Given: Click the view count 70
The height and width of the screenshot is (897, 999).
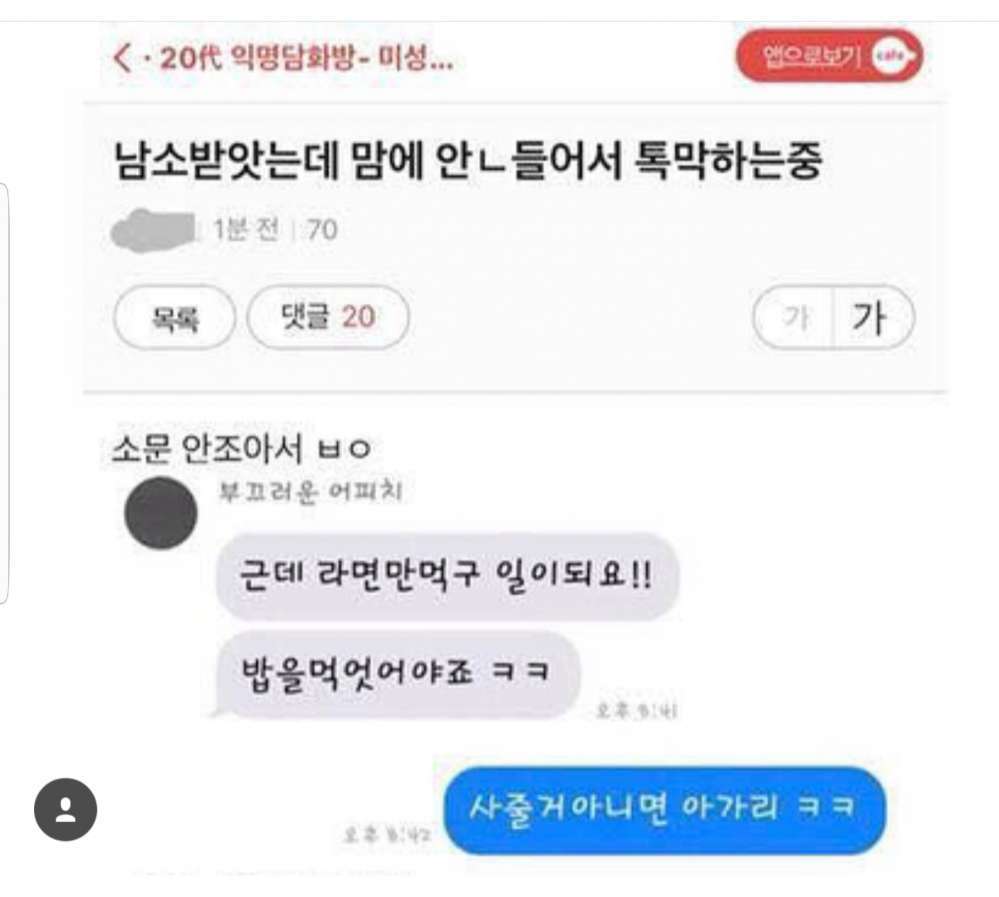Looking at the screenshot, I should [322, 230].
